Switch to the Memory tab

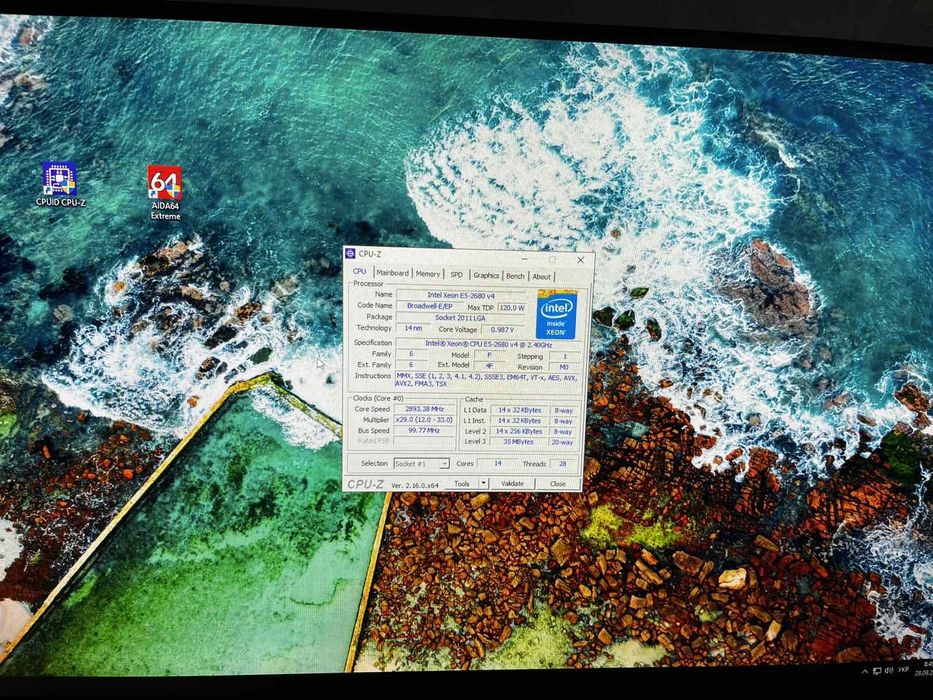pos(428,274)
